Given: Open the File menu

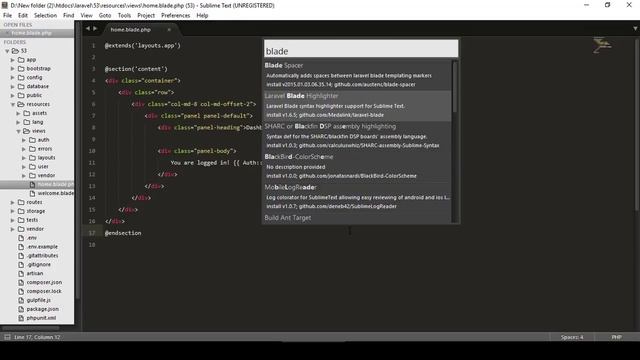Looking at the screenshot, I should point(7,16).
